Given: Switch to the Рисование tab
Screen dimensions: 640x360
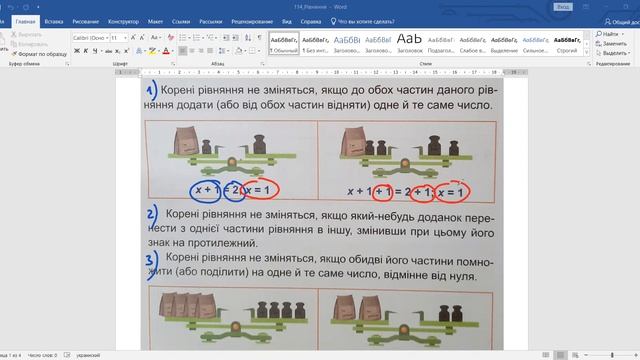Looking at the screenshot, I should pyautogui.click(x=86, y=22).
